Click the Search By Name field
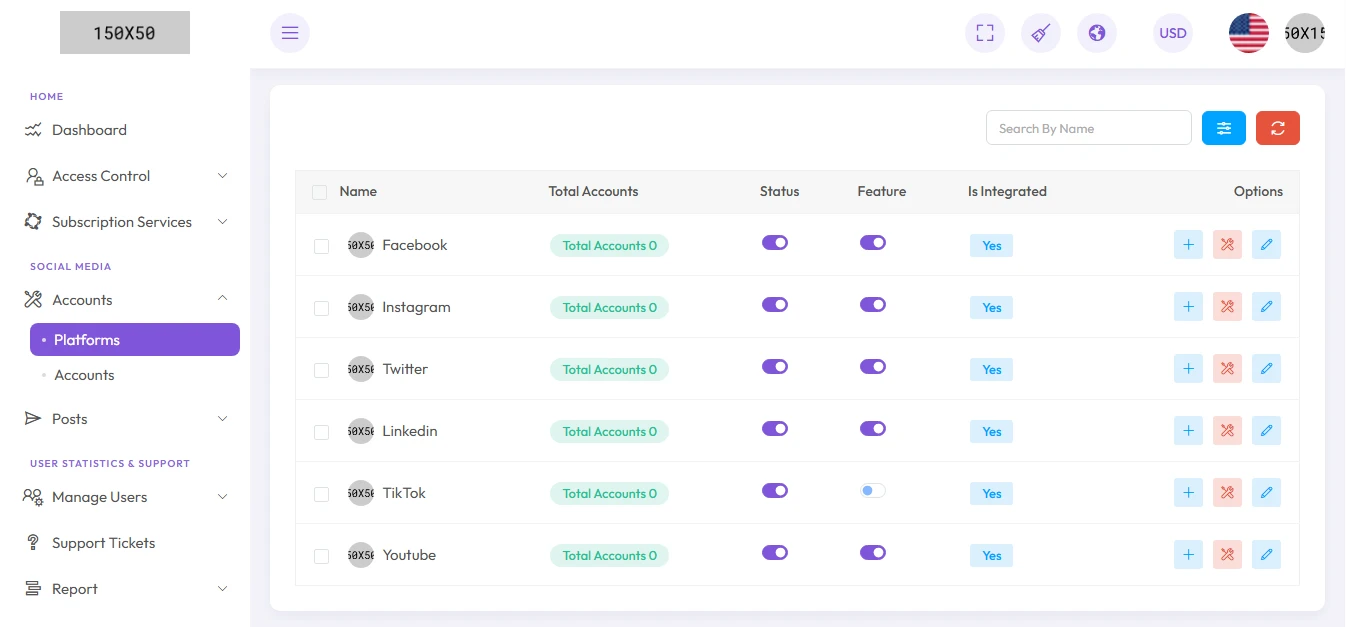This screenshot has height=627, width=1346. 1088,128
